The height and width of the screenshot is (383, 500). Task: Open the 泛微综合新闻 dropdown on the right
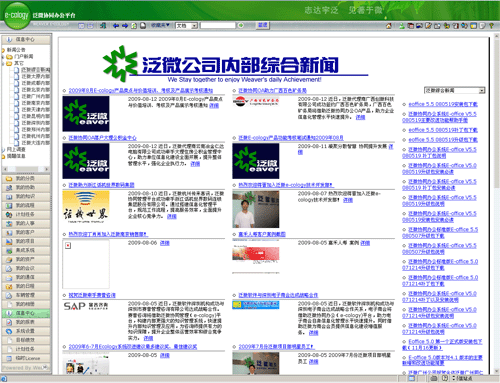pos(454,90)
